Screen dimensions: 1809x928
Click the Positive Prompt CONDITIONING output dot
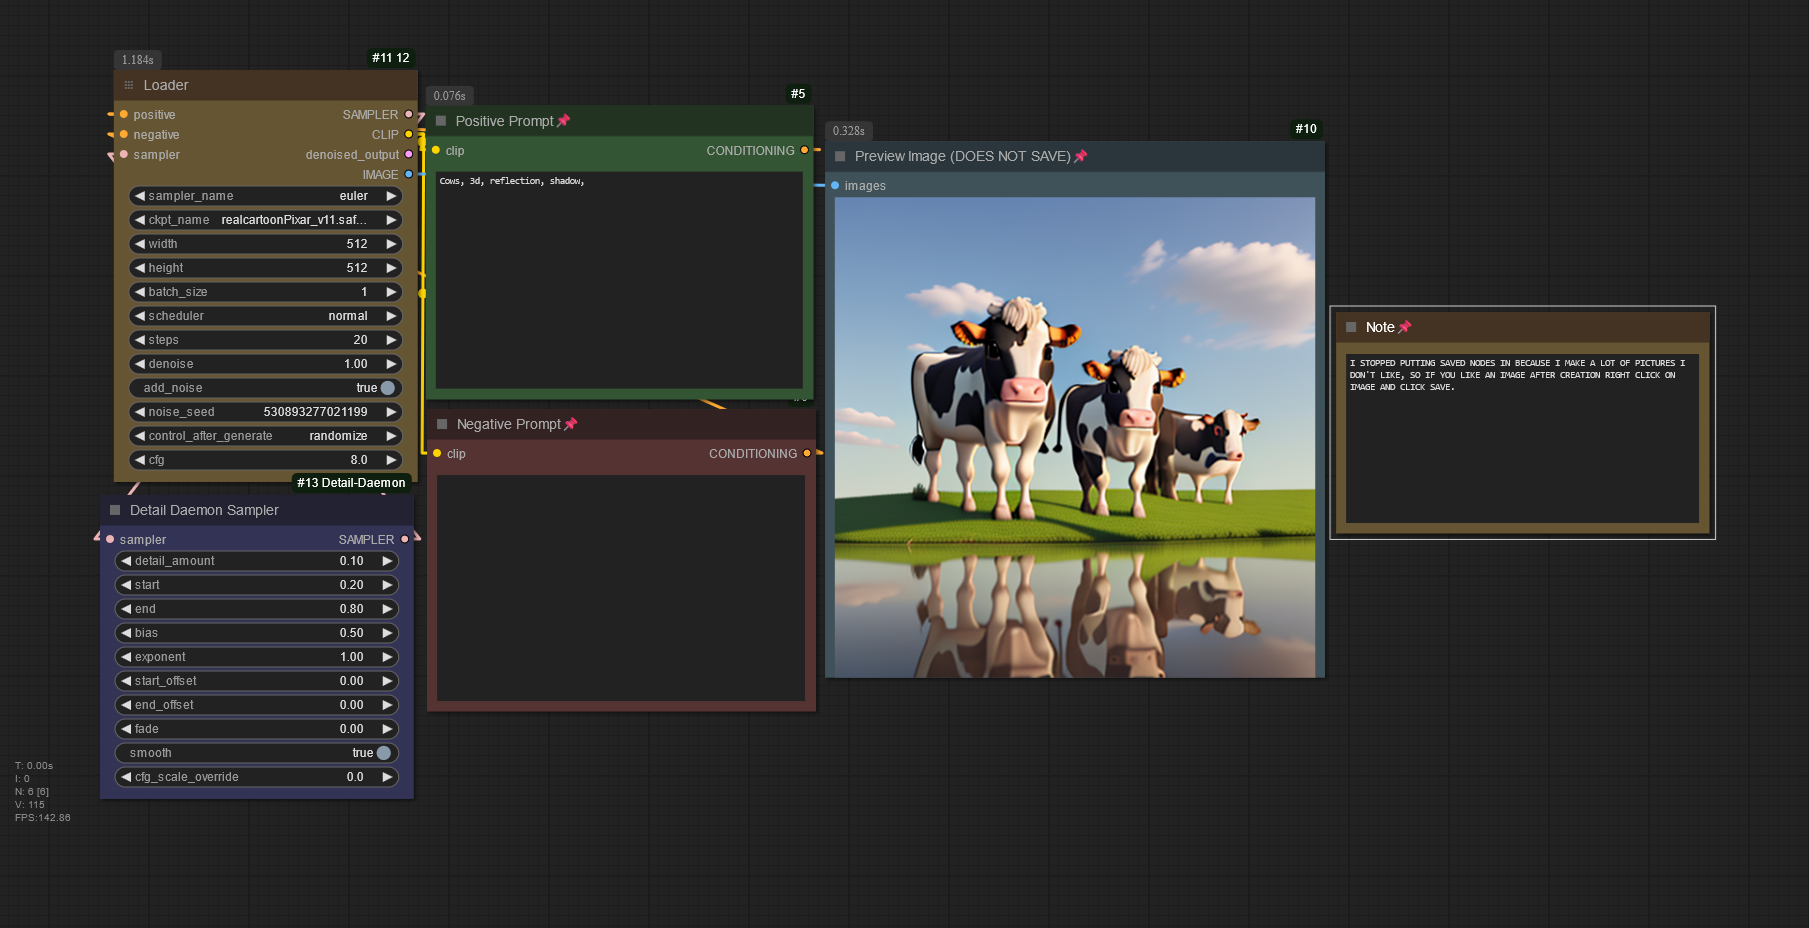pos(804,151)
